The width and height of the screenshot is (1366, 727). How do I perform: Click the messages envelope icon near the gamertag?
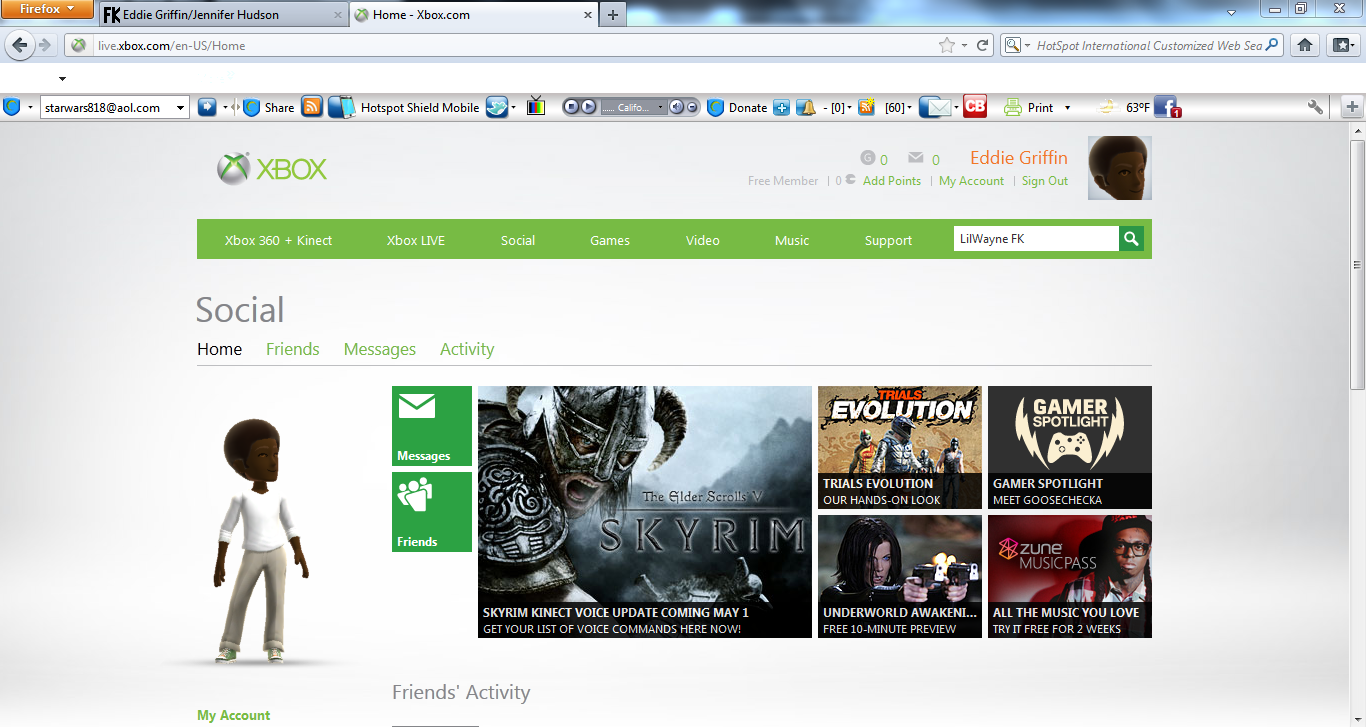915,158
